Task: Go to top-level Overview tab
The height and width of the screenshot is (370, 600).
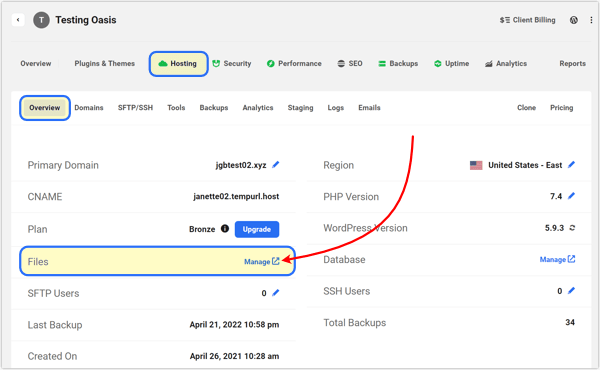Action: (x=36, y=64)
